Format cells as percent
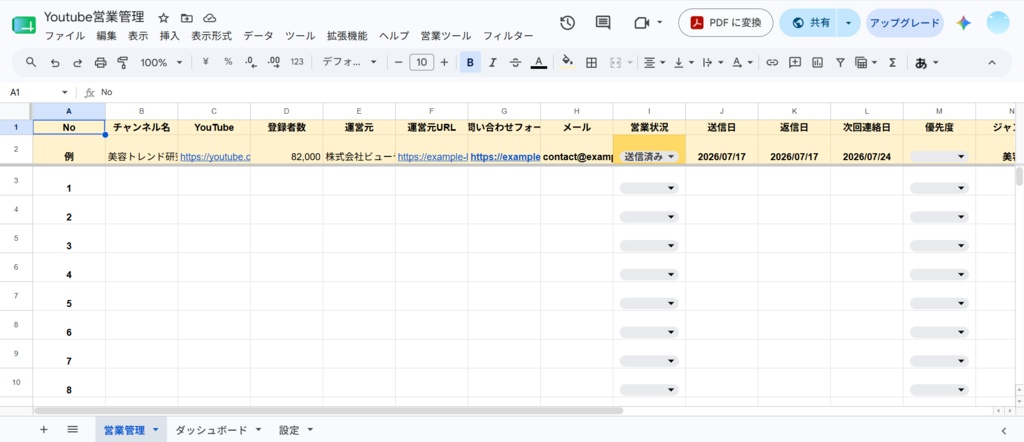Screen dimensions: 1024x442 coord(228,62)
